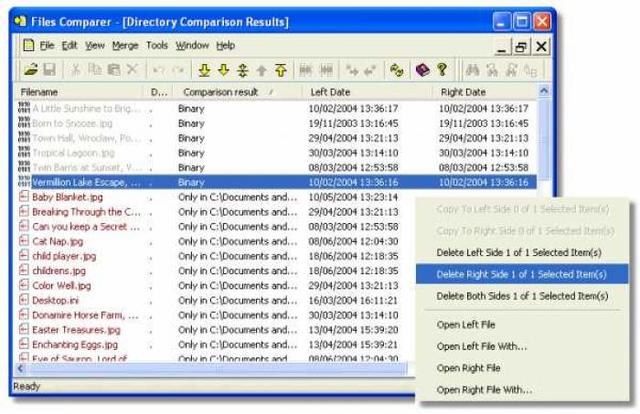Image resolution: width=640 pixels, height=414 pixels.
Task: Click the document icon beside File menu
Action: tap(28, 45)
